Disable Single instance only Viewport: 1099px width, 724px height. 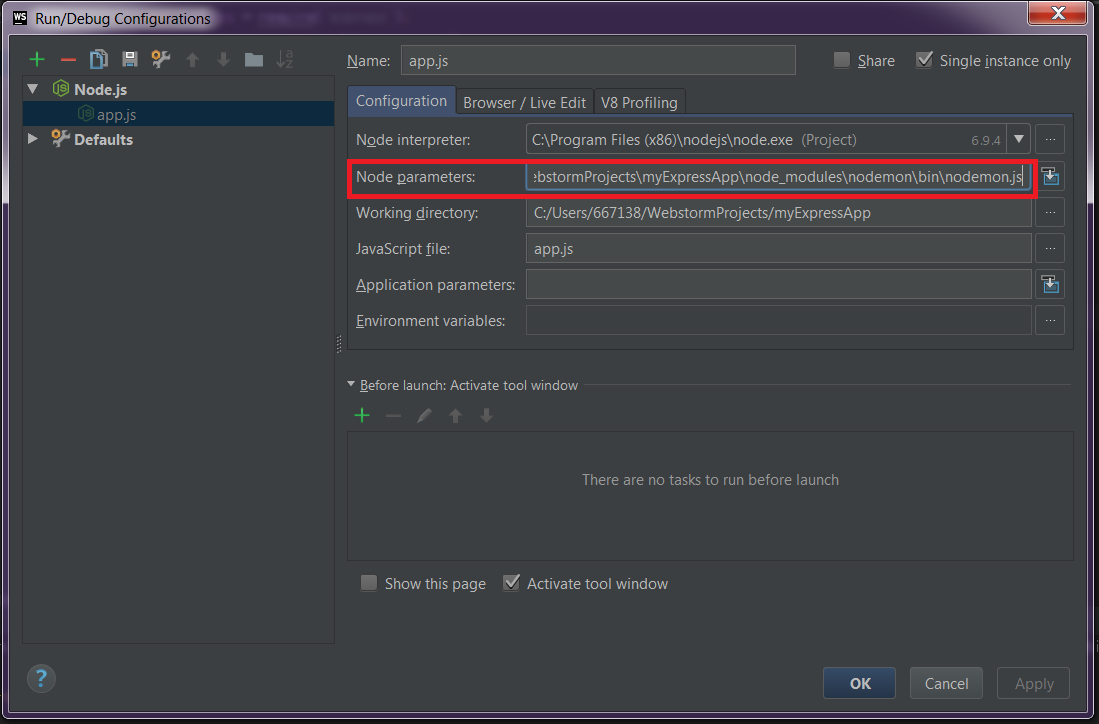coord(924,60)
